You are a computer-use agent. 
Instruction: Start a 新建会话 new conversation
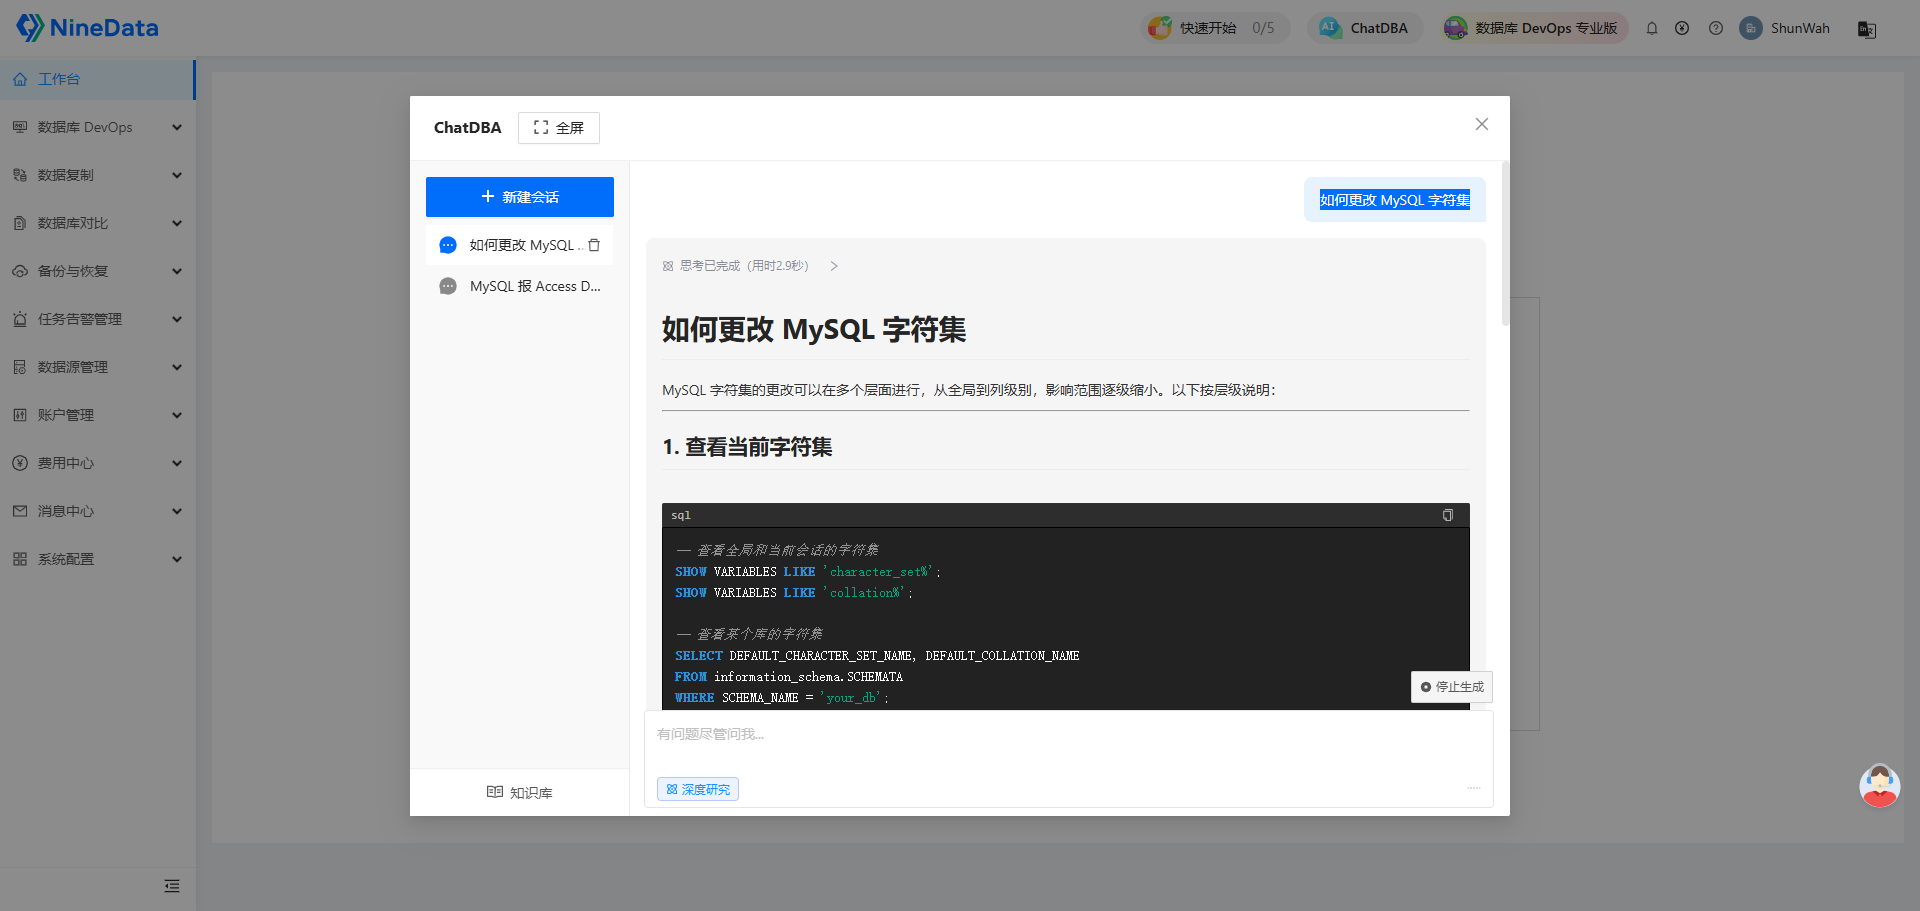[520, 197]
